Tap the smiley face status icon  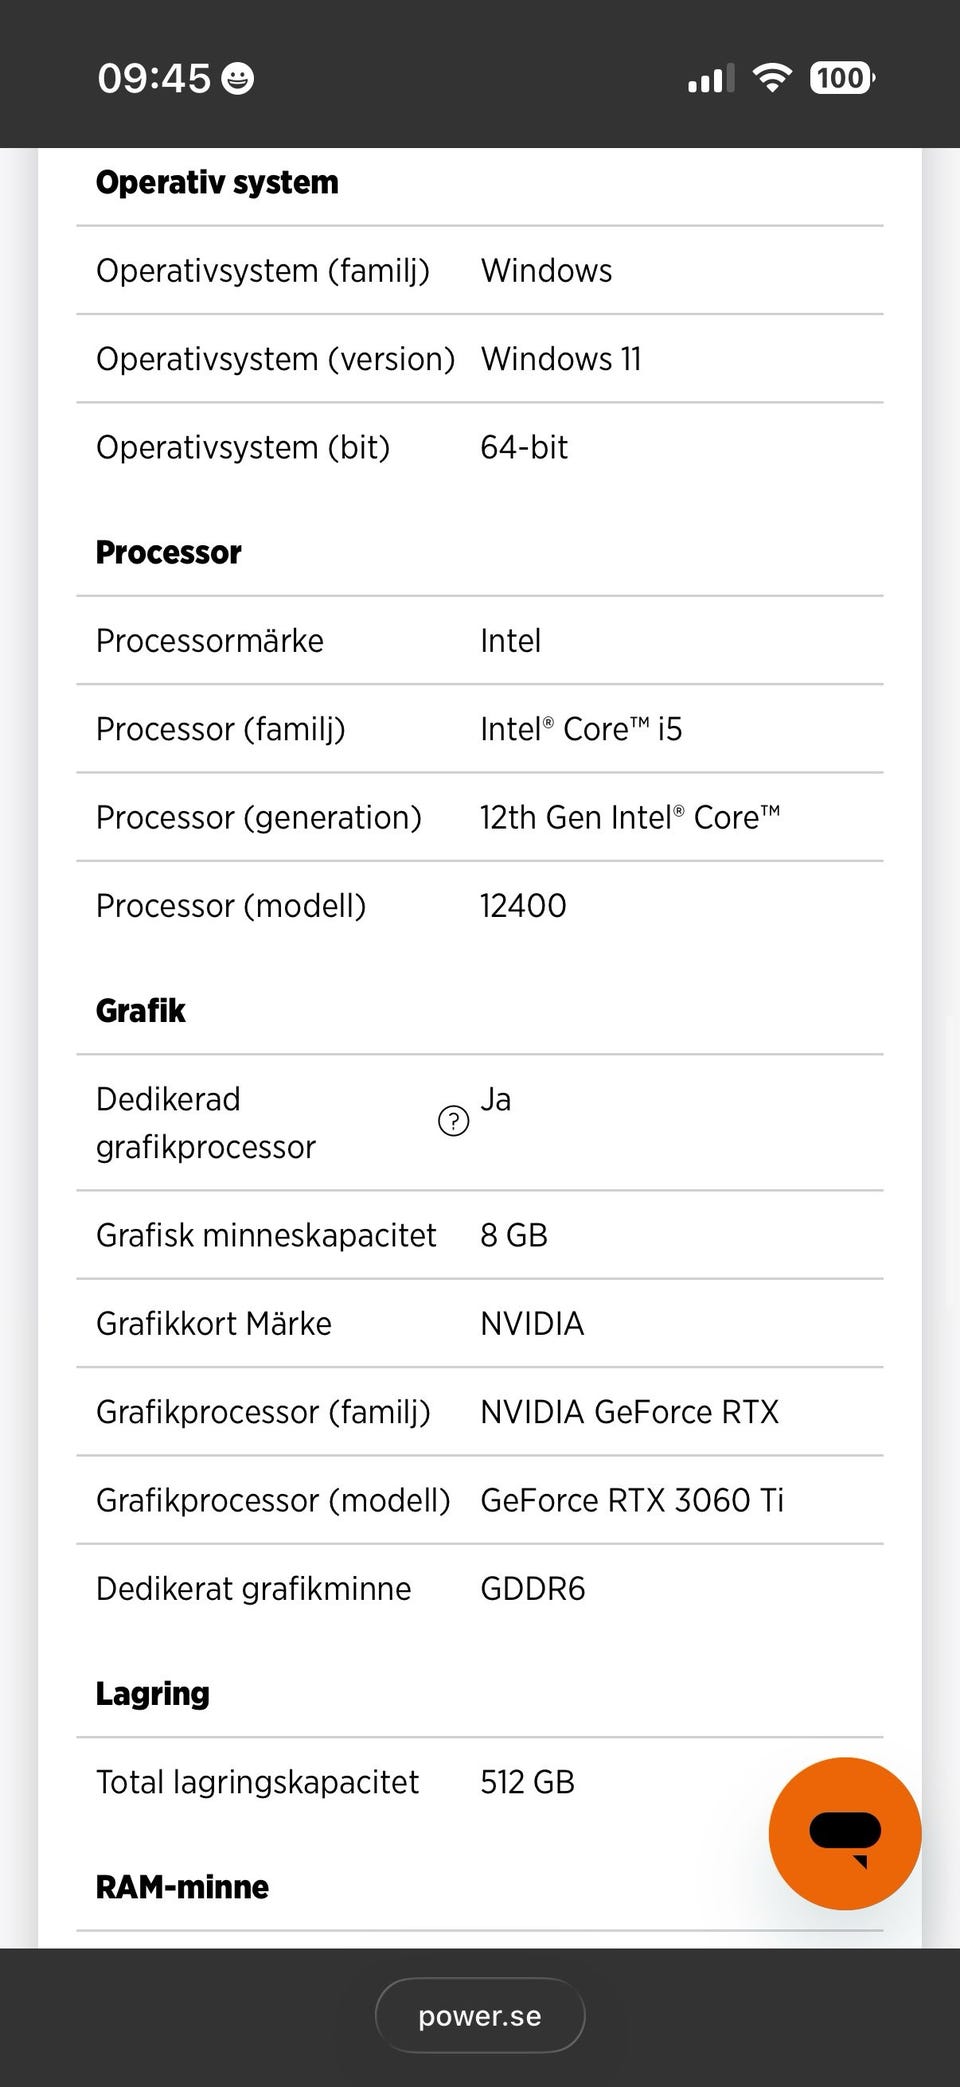coord(237,78)
